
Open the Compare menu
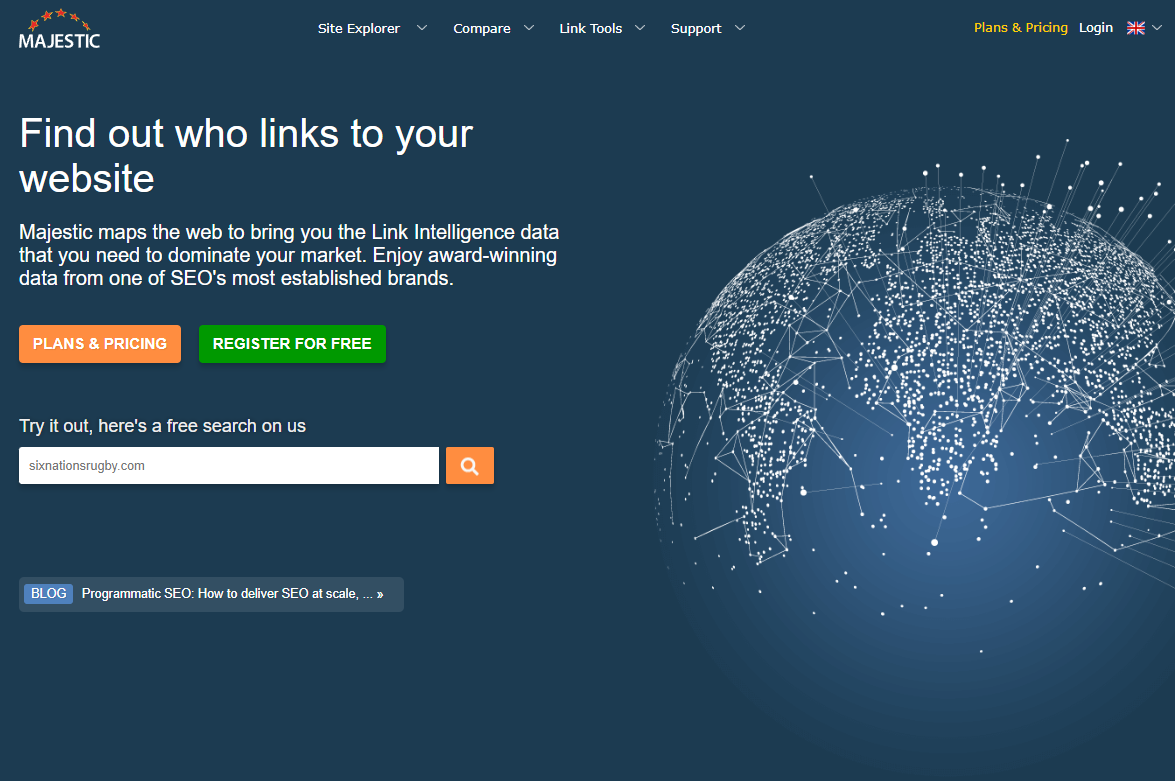point(482,28)
